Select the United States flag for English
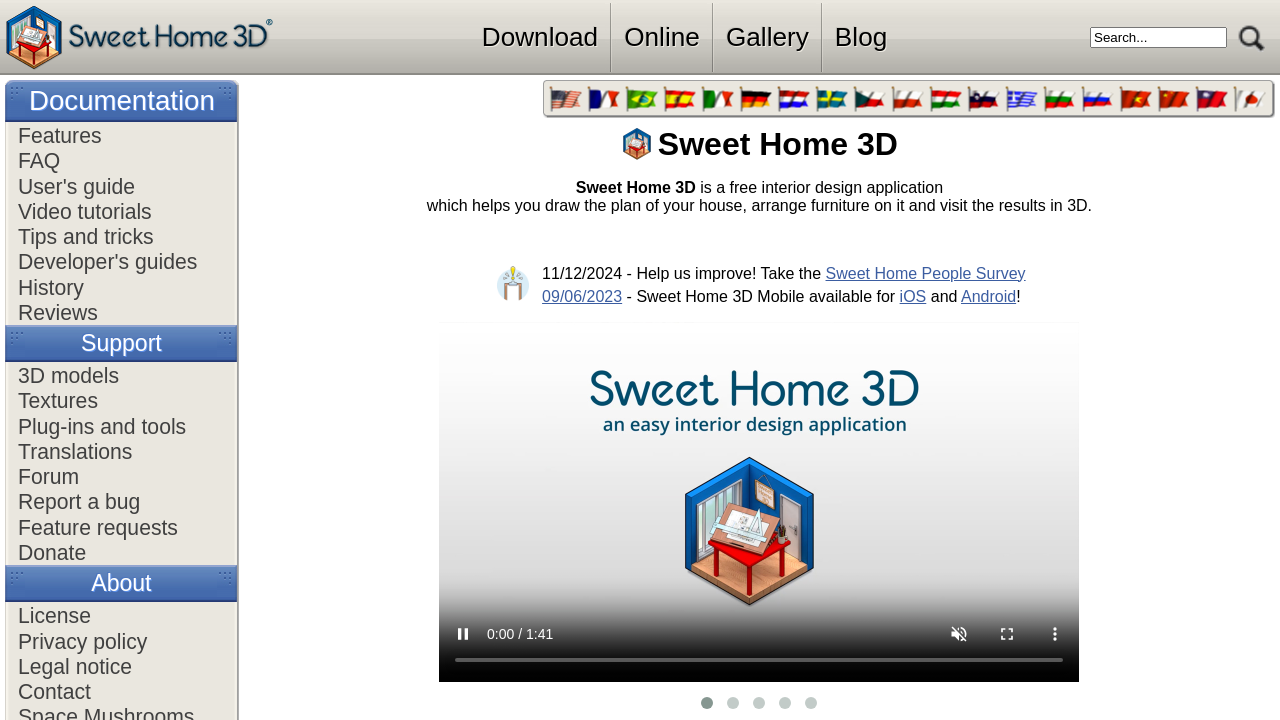The width and height of the screenshot is (1280, 720). click(x=566, y=99)
